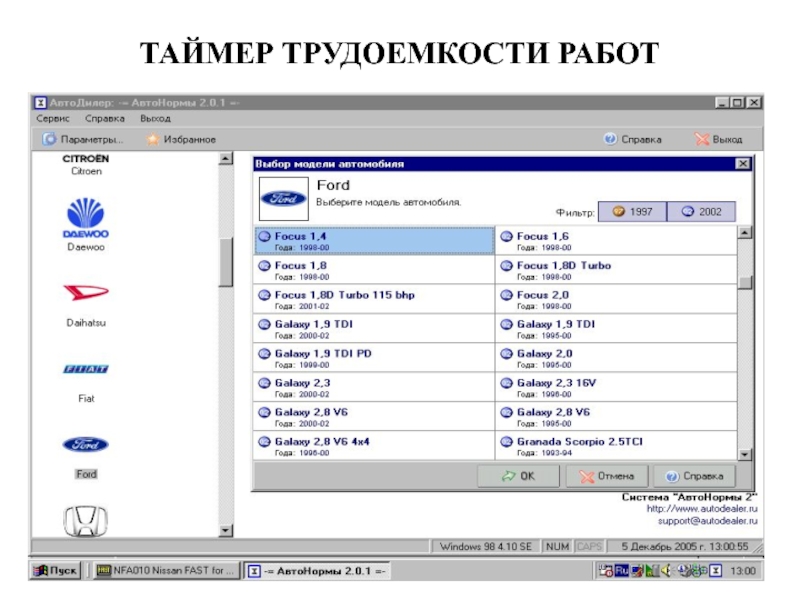The image size is (800, 600).
Task: Click the round icon beside Galaxy 2,3 16V
Action: (x=506, y=383)
